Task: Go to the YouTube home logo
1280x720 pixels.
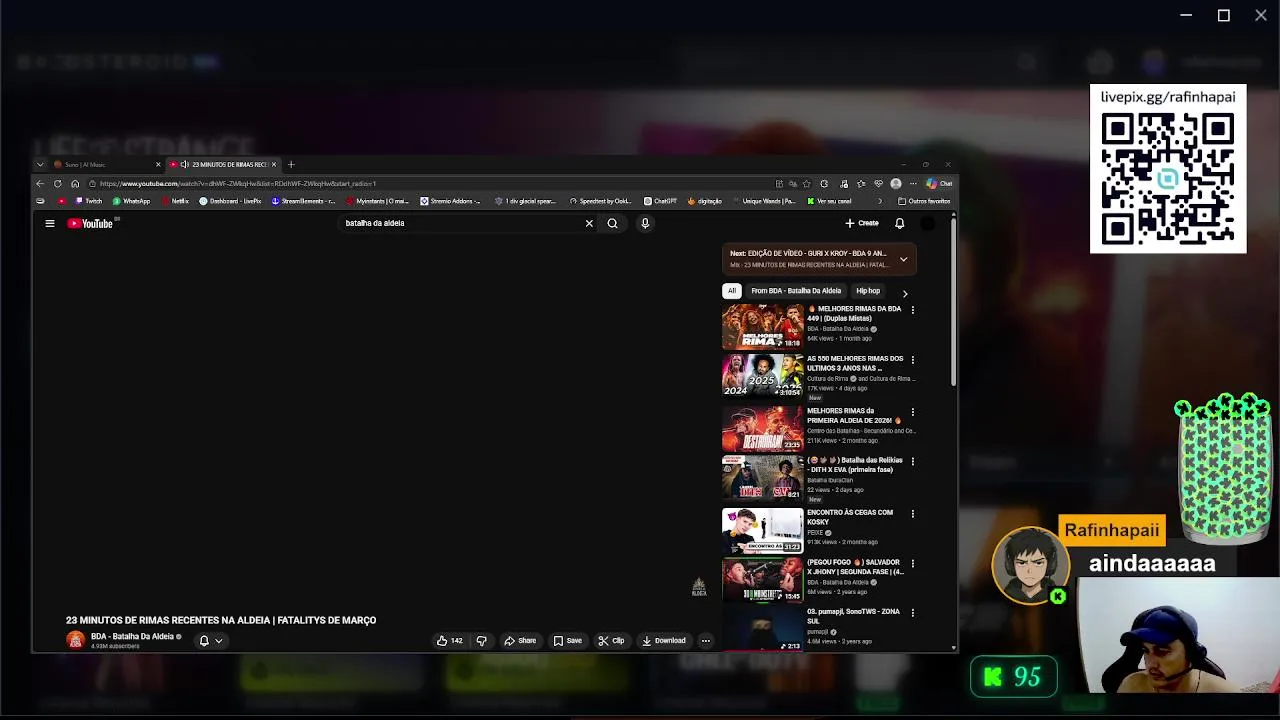Action: [x=90, y=224]
